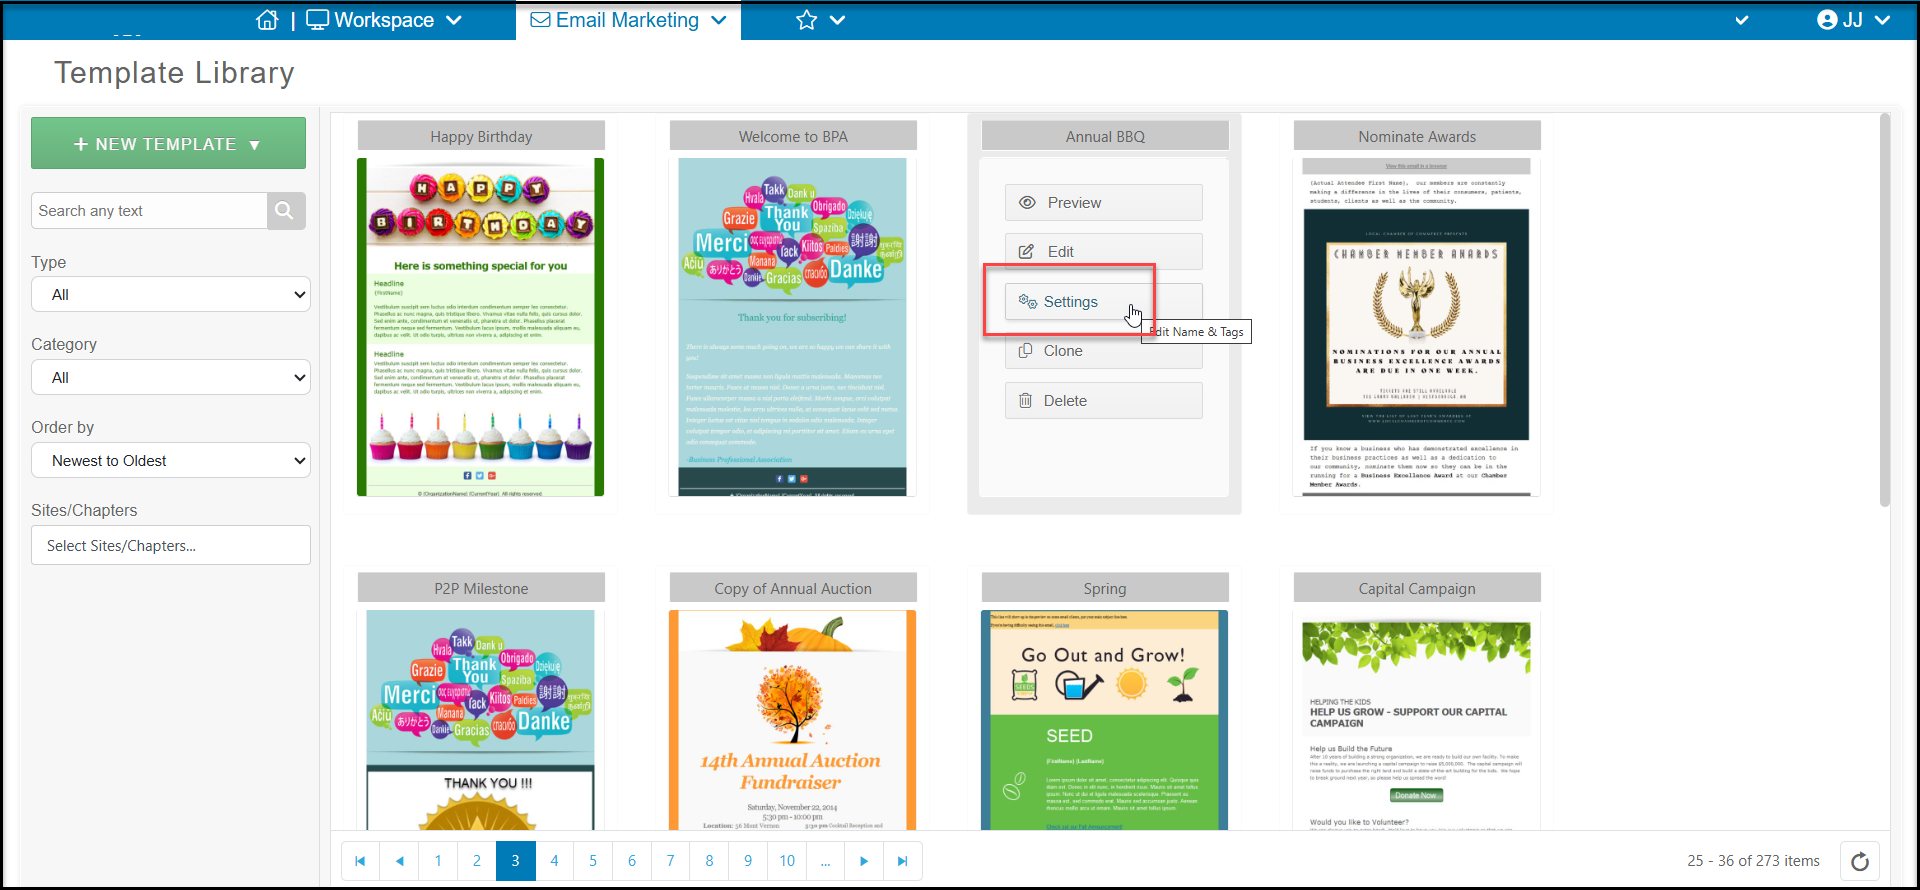1920x890 pixels.
Task: Go to previous page arrow
Action: pyautogui.click(x=399, y=861)
